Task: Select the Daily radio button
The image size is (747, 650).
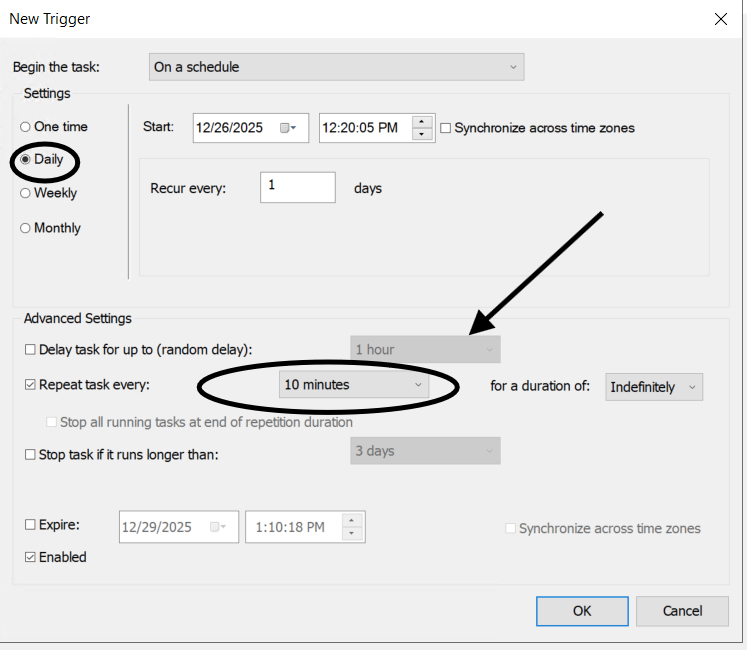Action: (x=25, y=160)
